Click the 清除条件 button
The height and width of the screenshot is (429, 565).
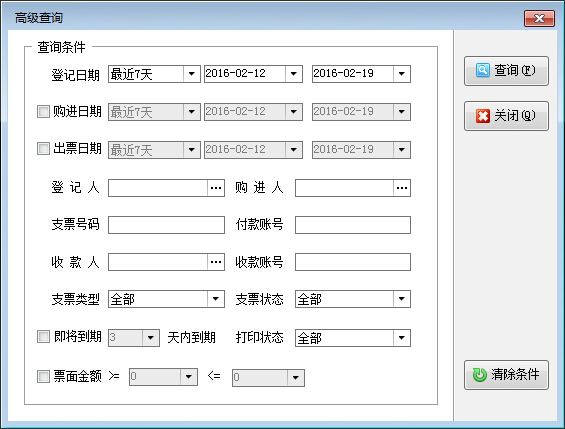tap(506, 375)
